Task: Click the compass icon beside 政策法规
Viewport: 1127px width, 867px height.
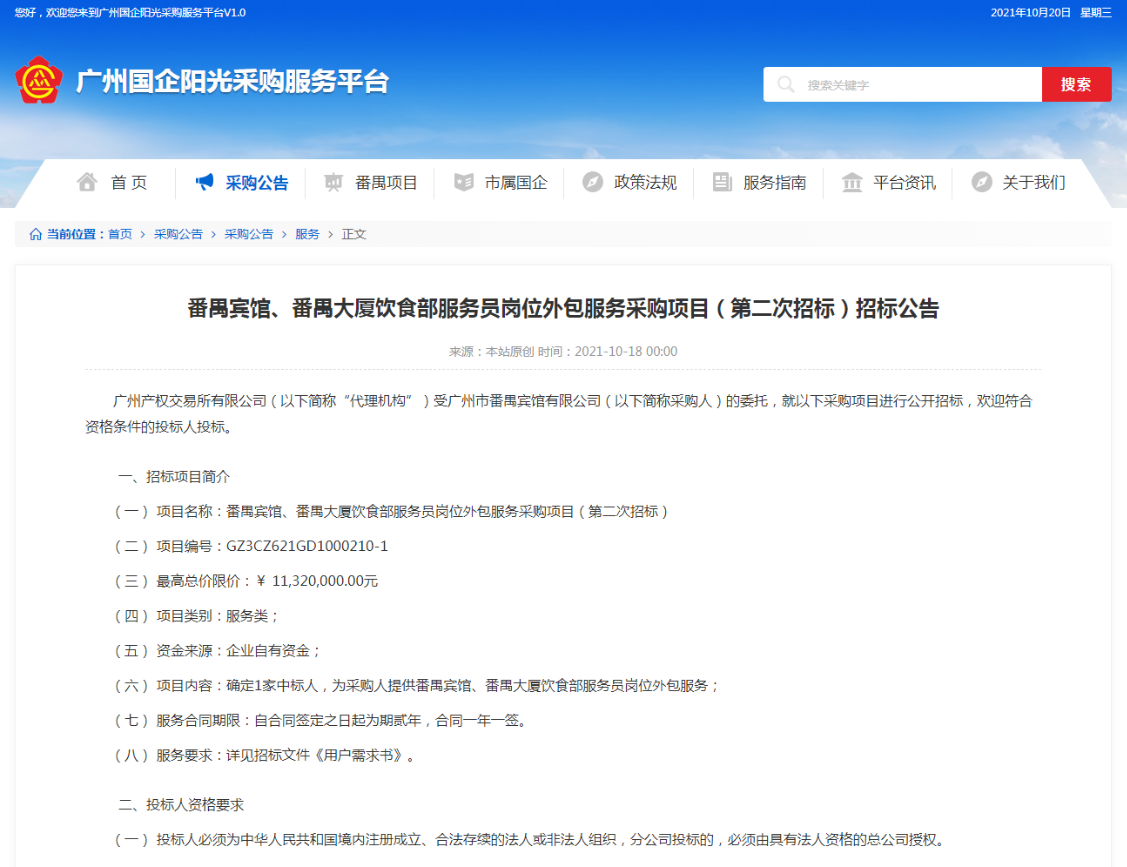Action: click(592, 183)
